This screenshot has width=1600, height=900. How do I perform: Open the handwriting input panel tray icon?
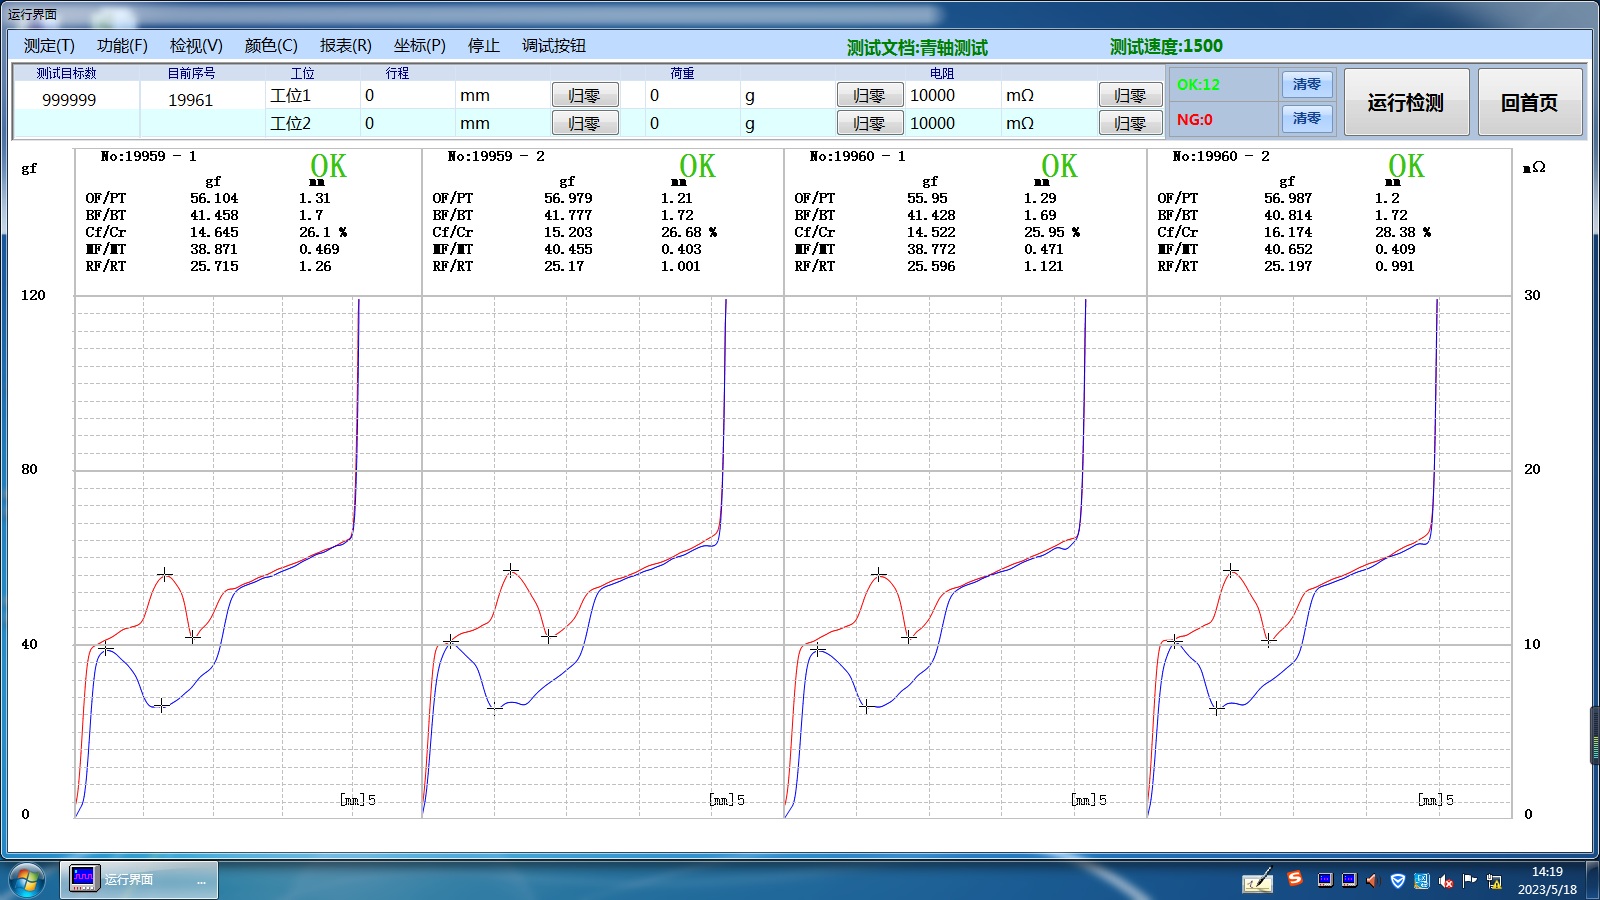(x=1257, y=881)
